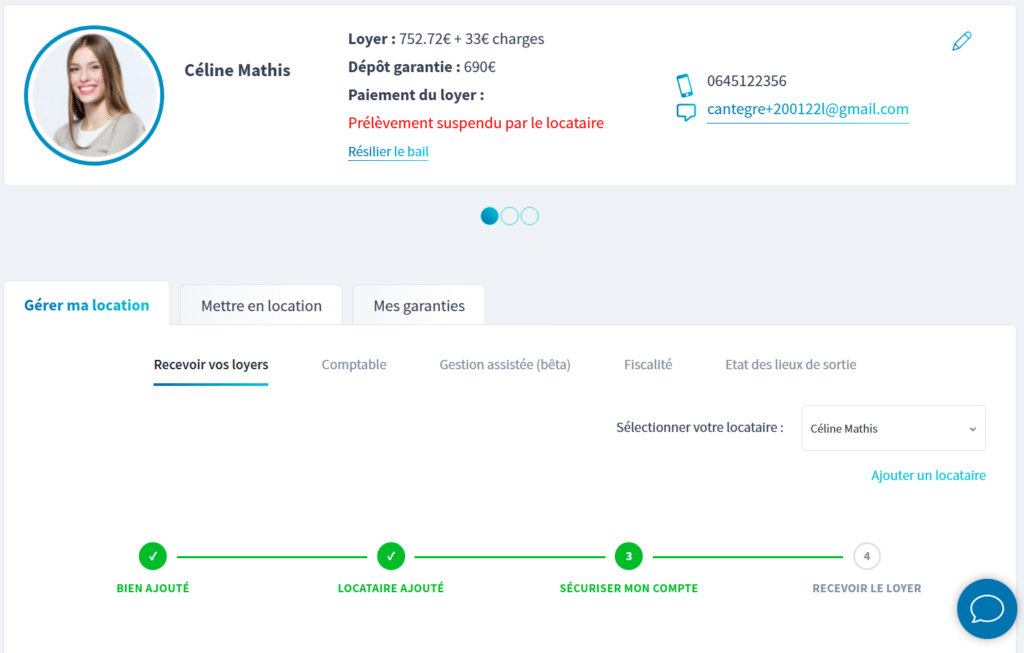Click Ajouter un locataire link
Screen dimensions: 1024x653
(928, 476)
